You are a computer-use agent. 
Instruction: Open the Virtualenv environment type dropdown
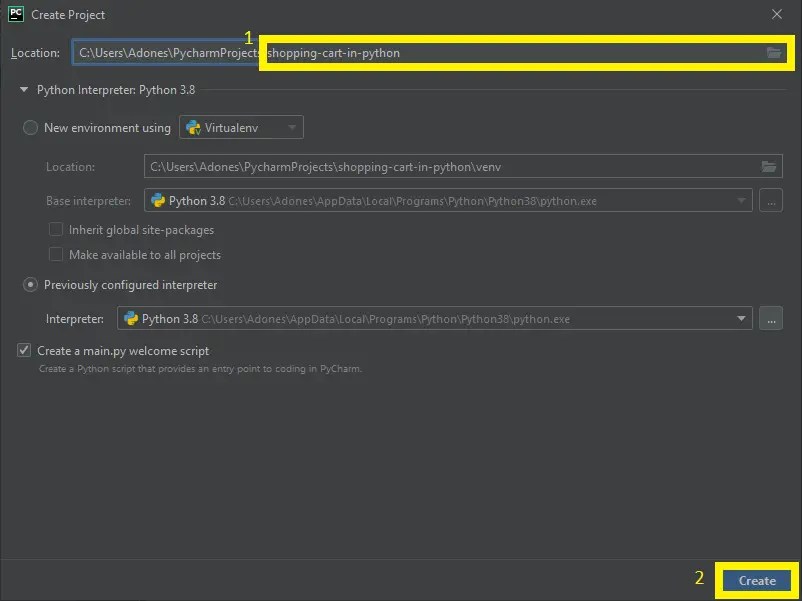coord(293,127)
